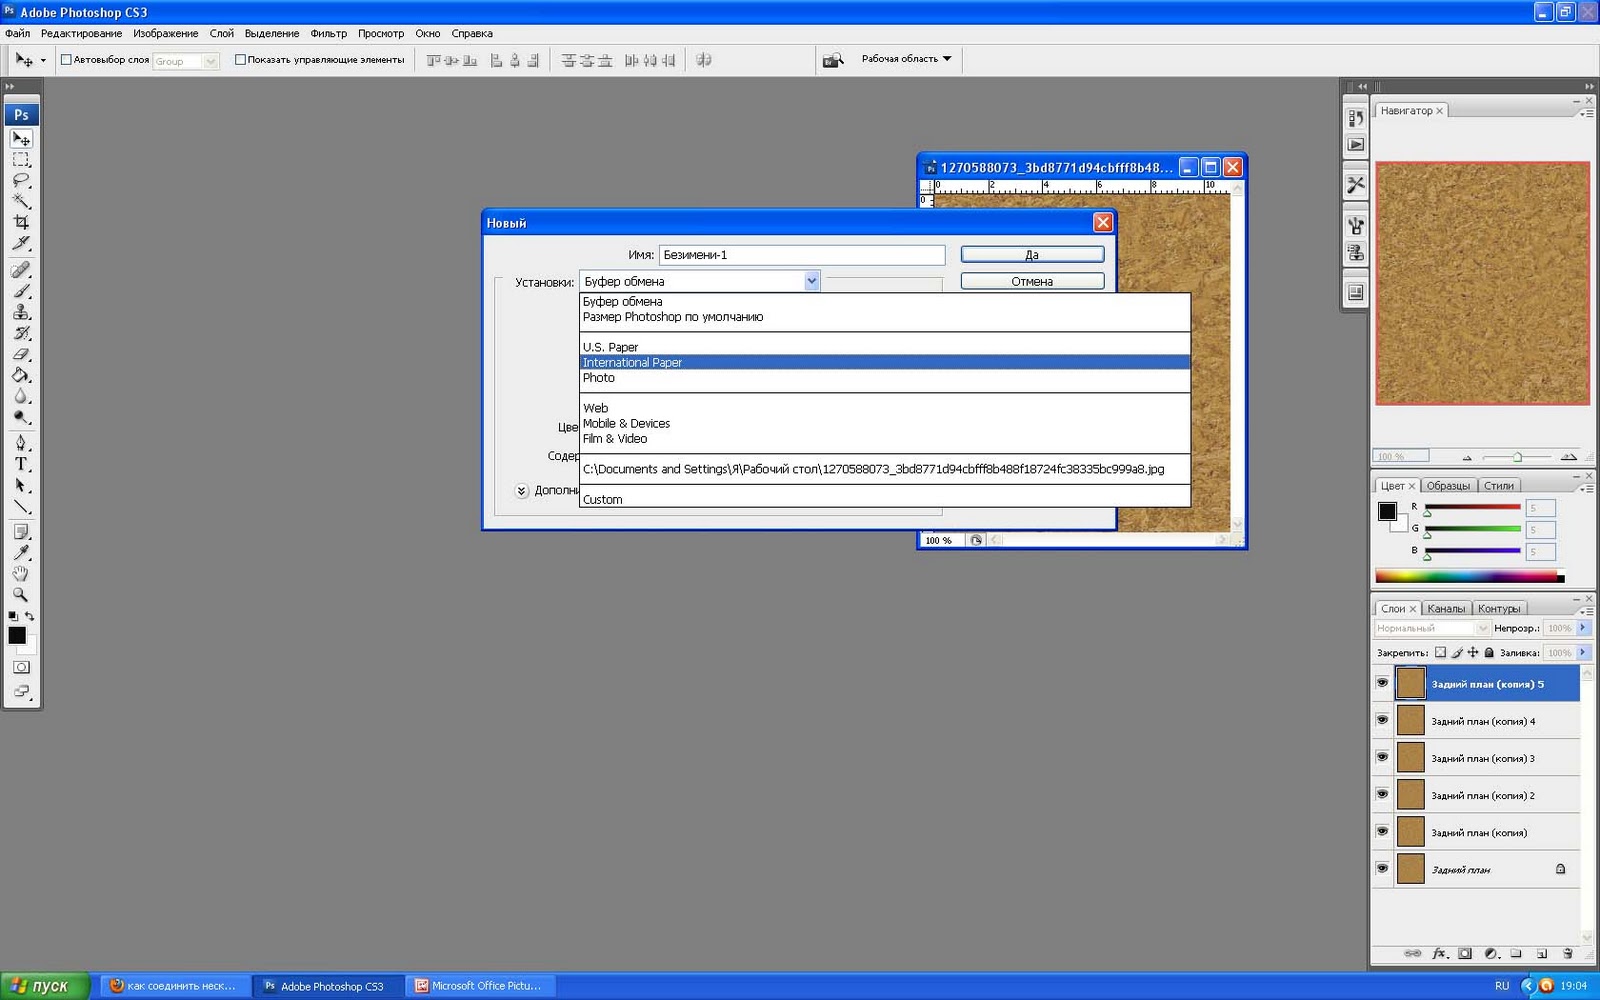Toggle Quick Mask mode icon
Image resolution: width=1600 pixels, height=1000 pixels.
21,667
